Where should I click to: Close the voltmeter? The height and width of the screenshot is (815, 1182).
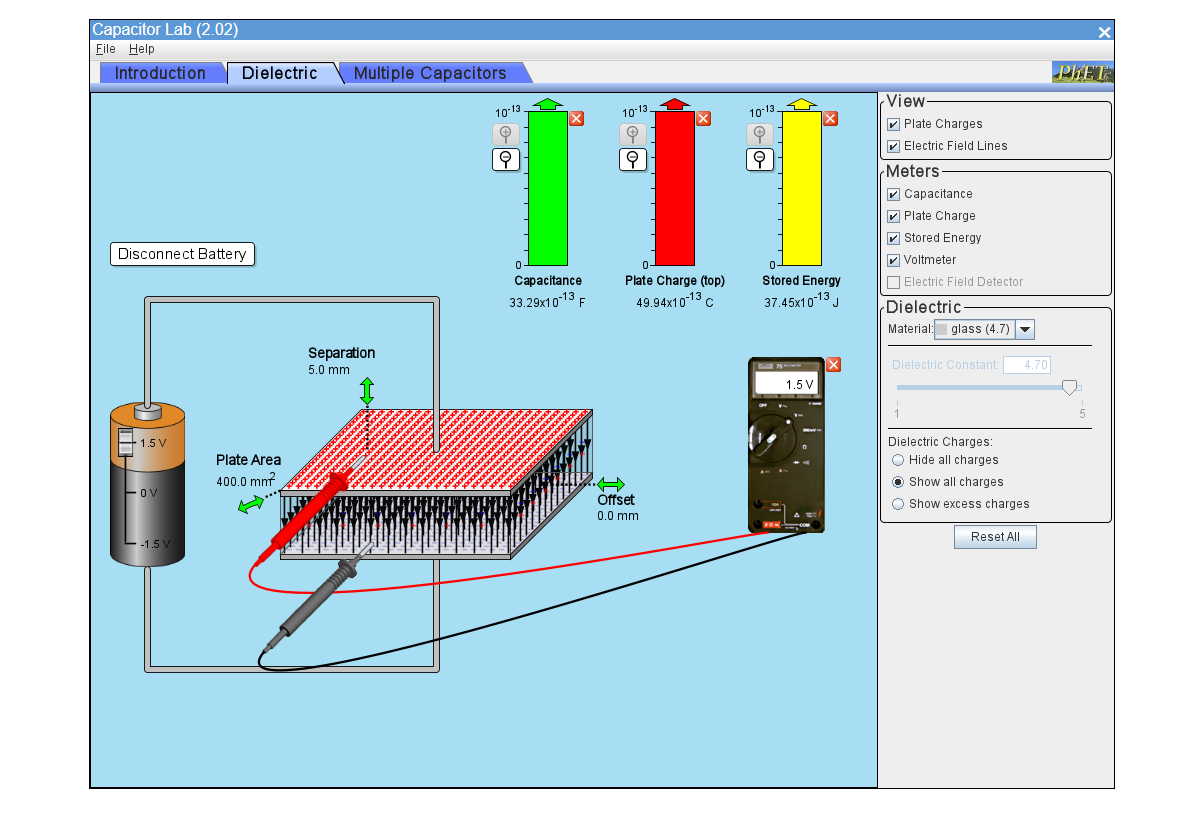click(x=834, y=365)
